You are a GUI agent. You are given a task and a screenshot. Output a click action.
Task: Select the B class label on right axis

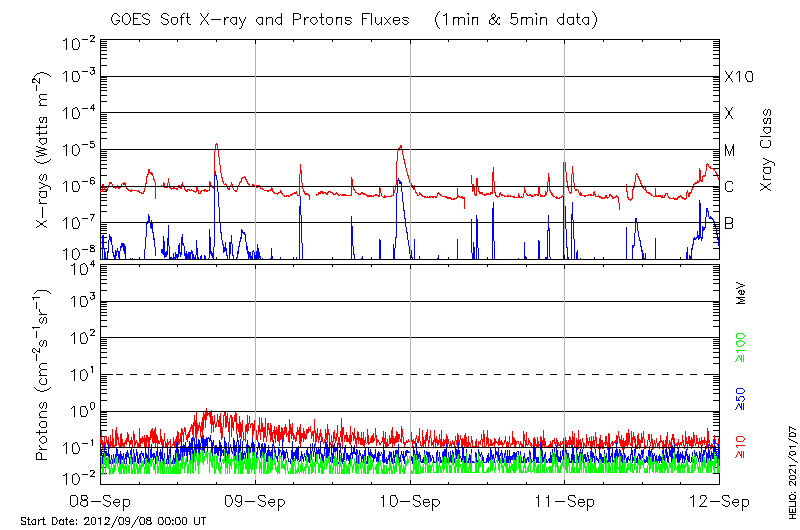pos(729,223)
